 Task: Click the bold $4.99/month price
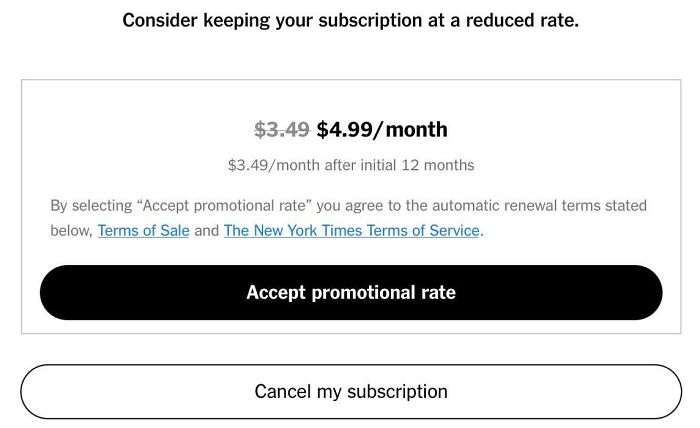pos(382,130)
